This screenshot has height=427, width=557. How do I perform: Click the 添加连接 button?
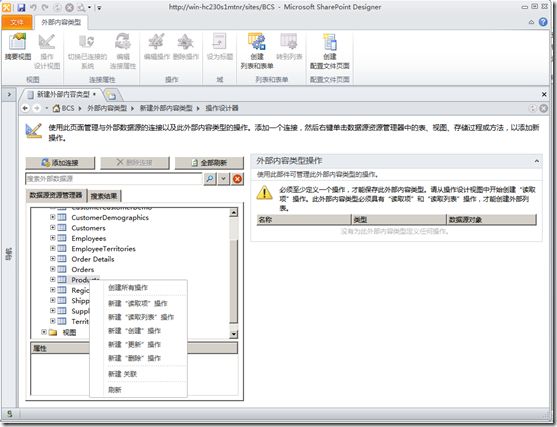[x=60, y=163]
